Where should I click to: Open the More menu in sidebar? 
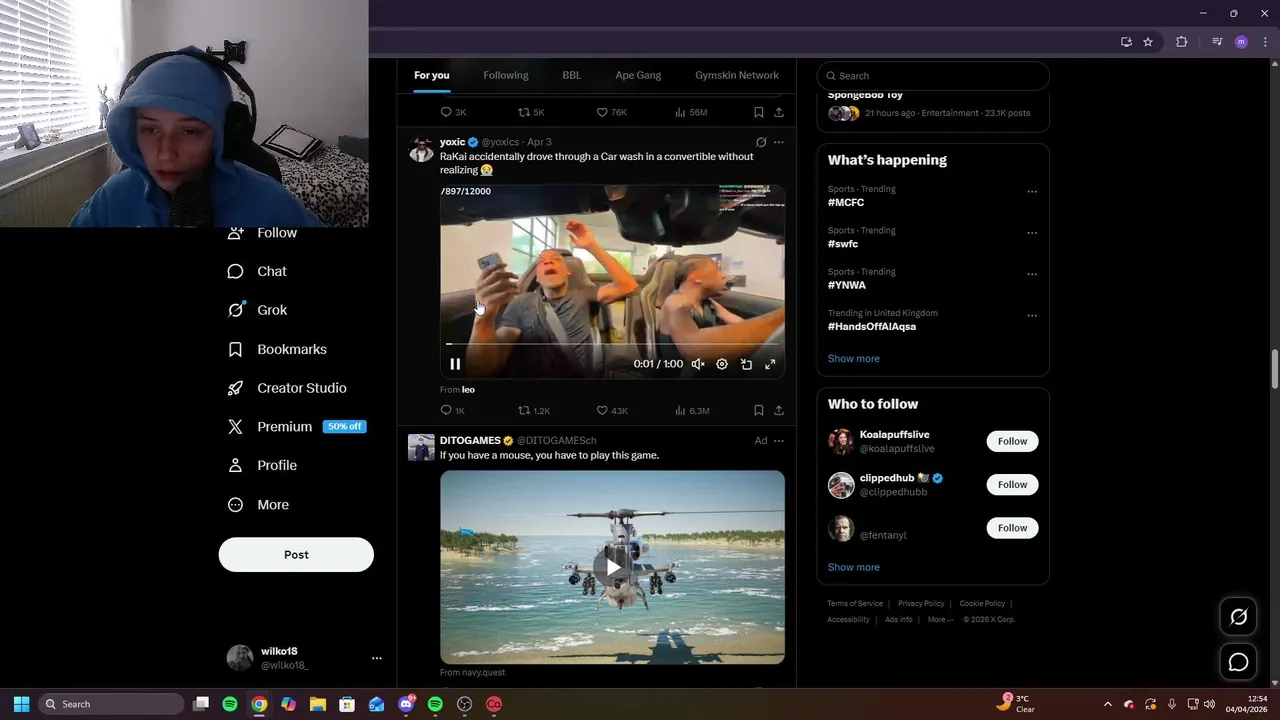[x=258, y=505]
